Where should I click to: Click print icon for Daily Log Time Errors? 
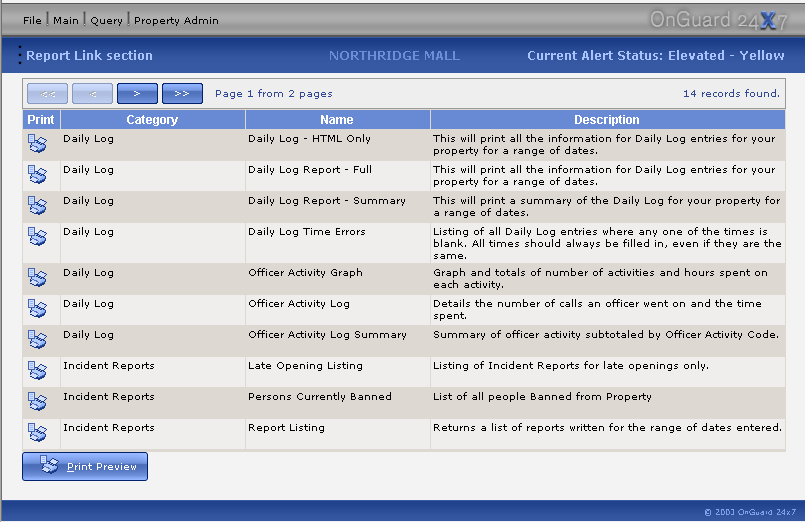(37, 237)
